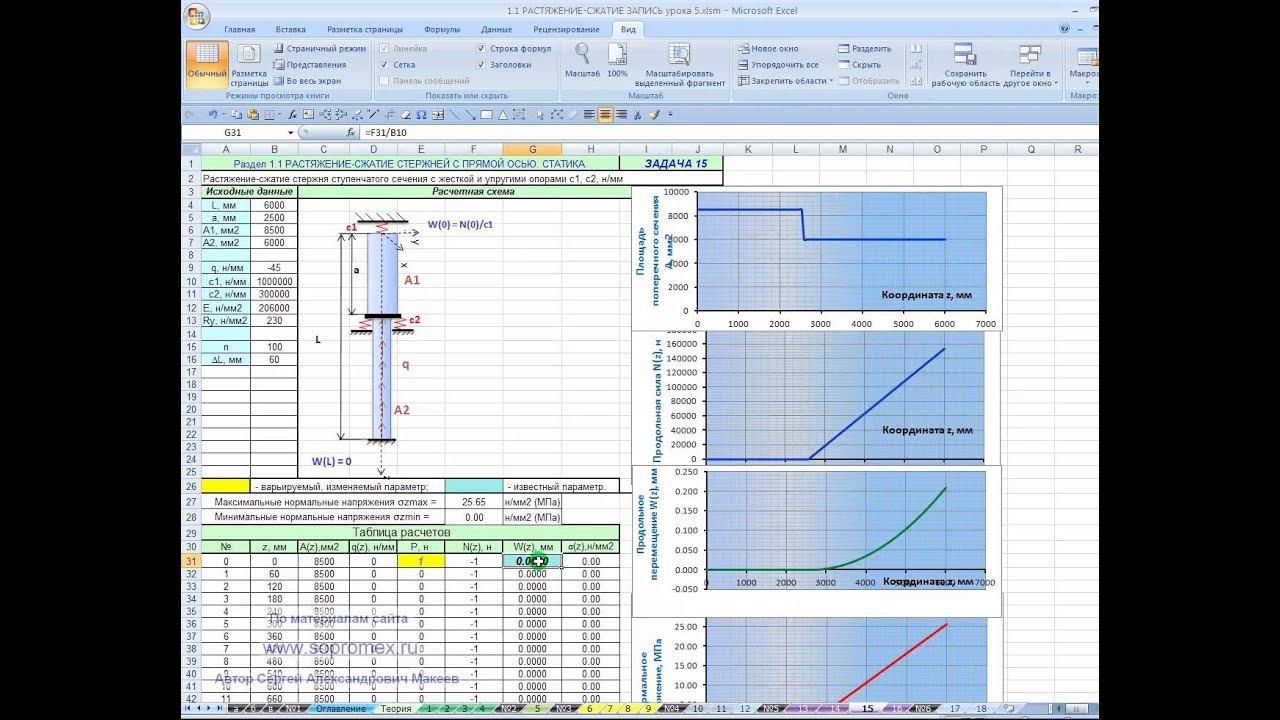The height and width of the screenshot is (720, 1280).
Task: Switch to Обычный normal view mode
Action: [x=206, y=65]
